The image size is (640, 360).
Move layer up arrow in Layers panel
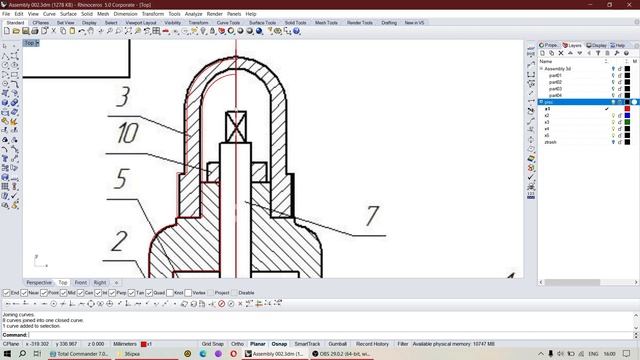[570, 53]
